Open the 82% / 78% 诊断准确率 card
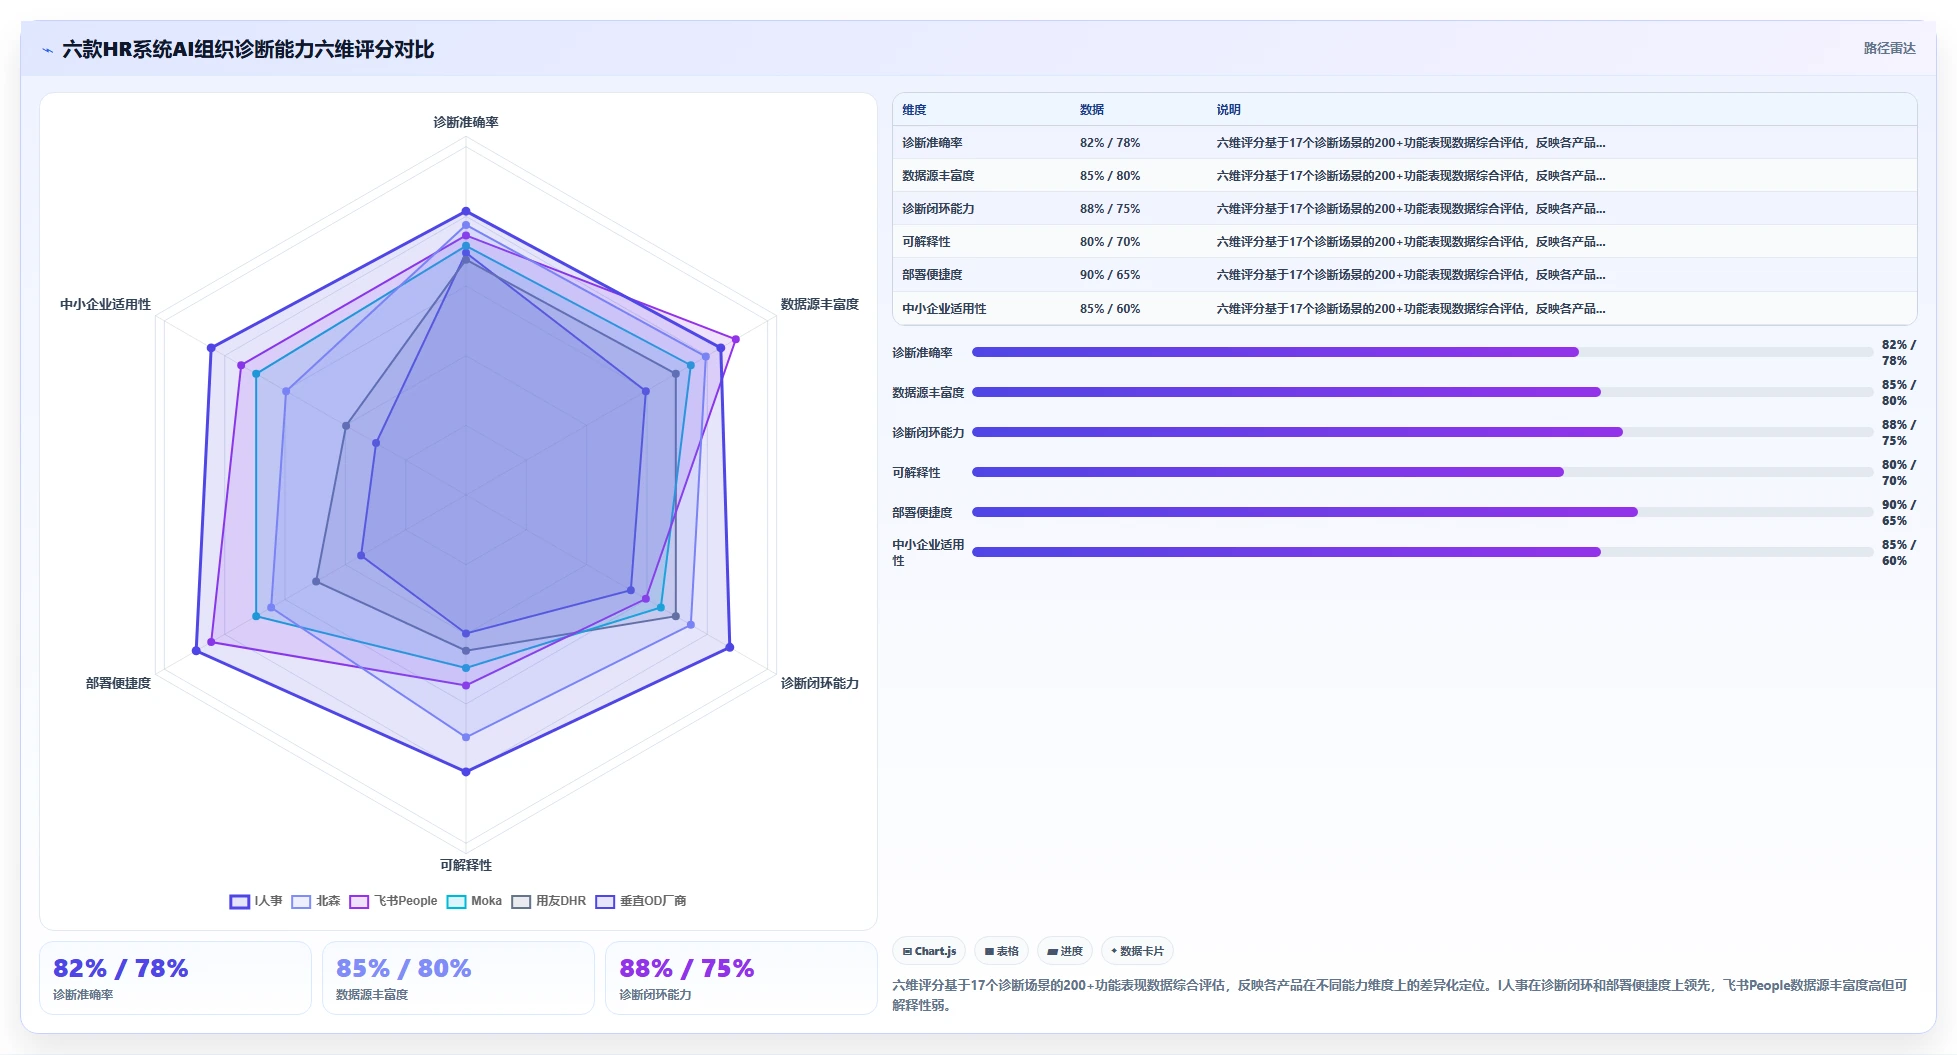This screenshot has width=1957, height=1055. point(175,978)
